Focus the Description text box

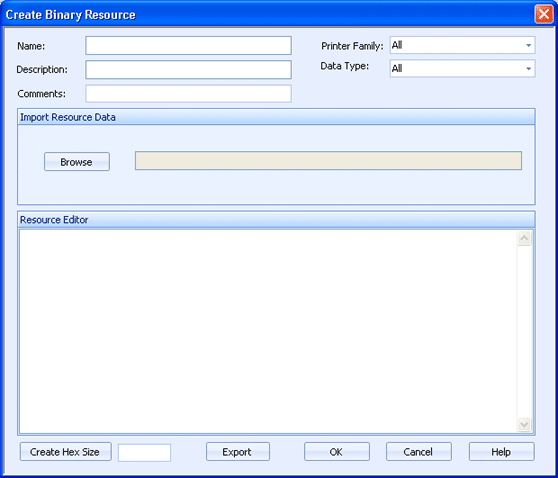pos(188,69)
